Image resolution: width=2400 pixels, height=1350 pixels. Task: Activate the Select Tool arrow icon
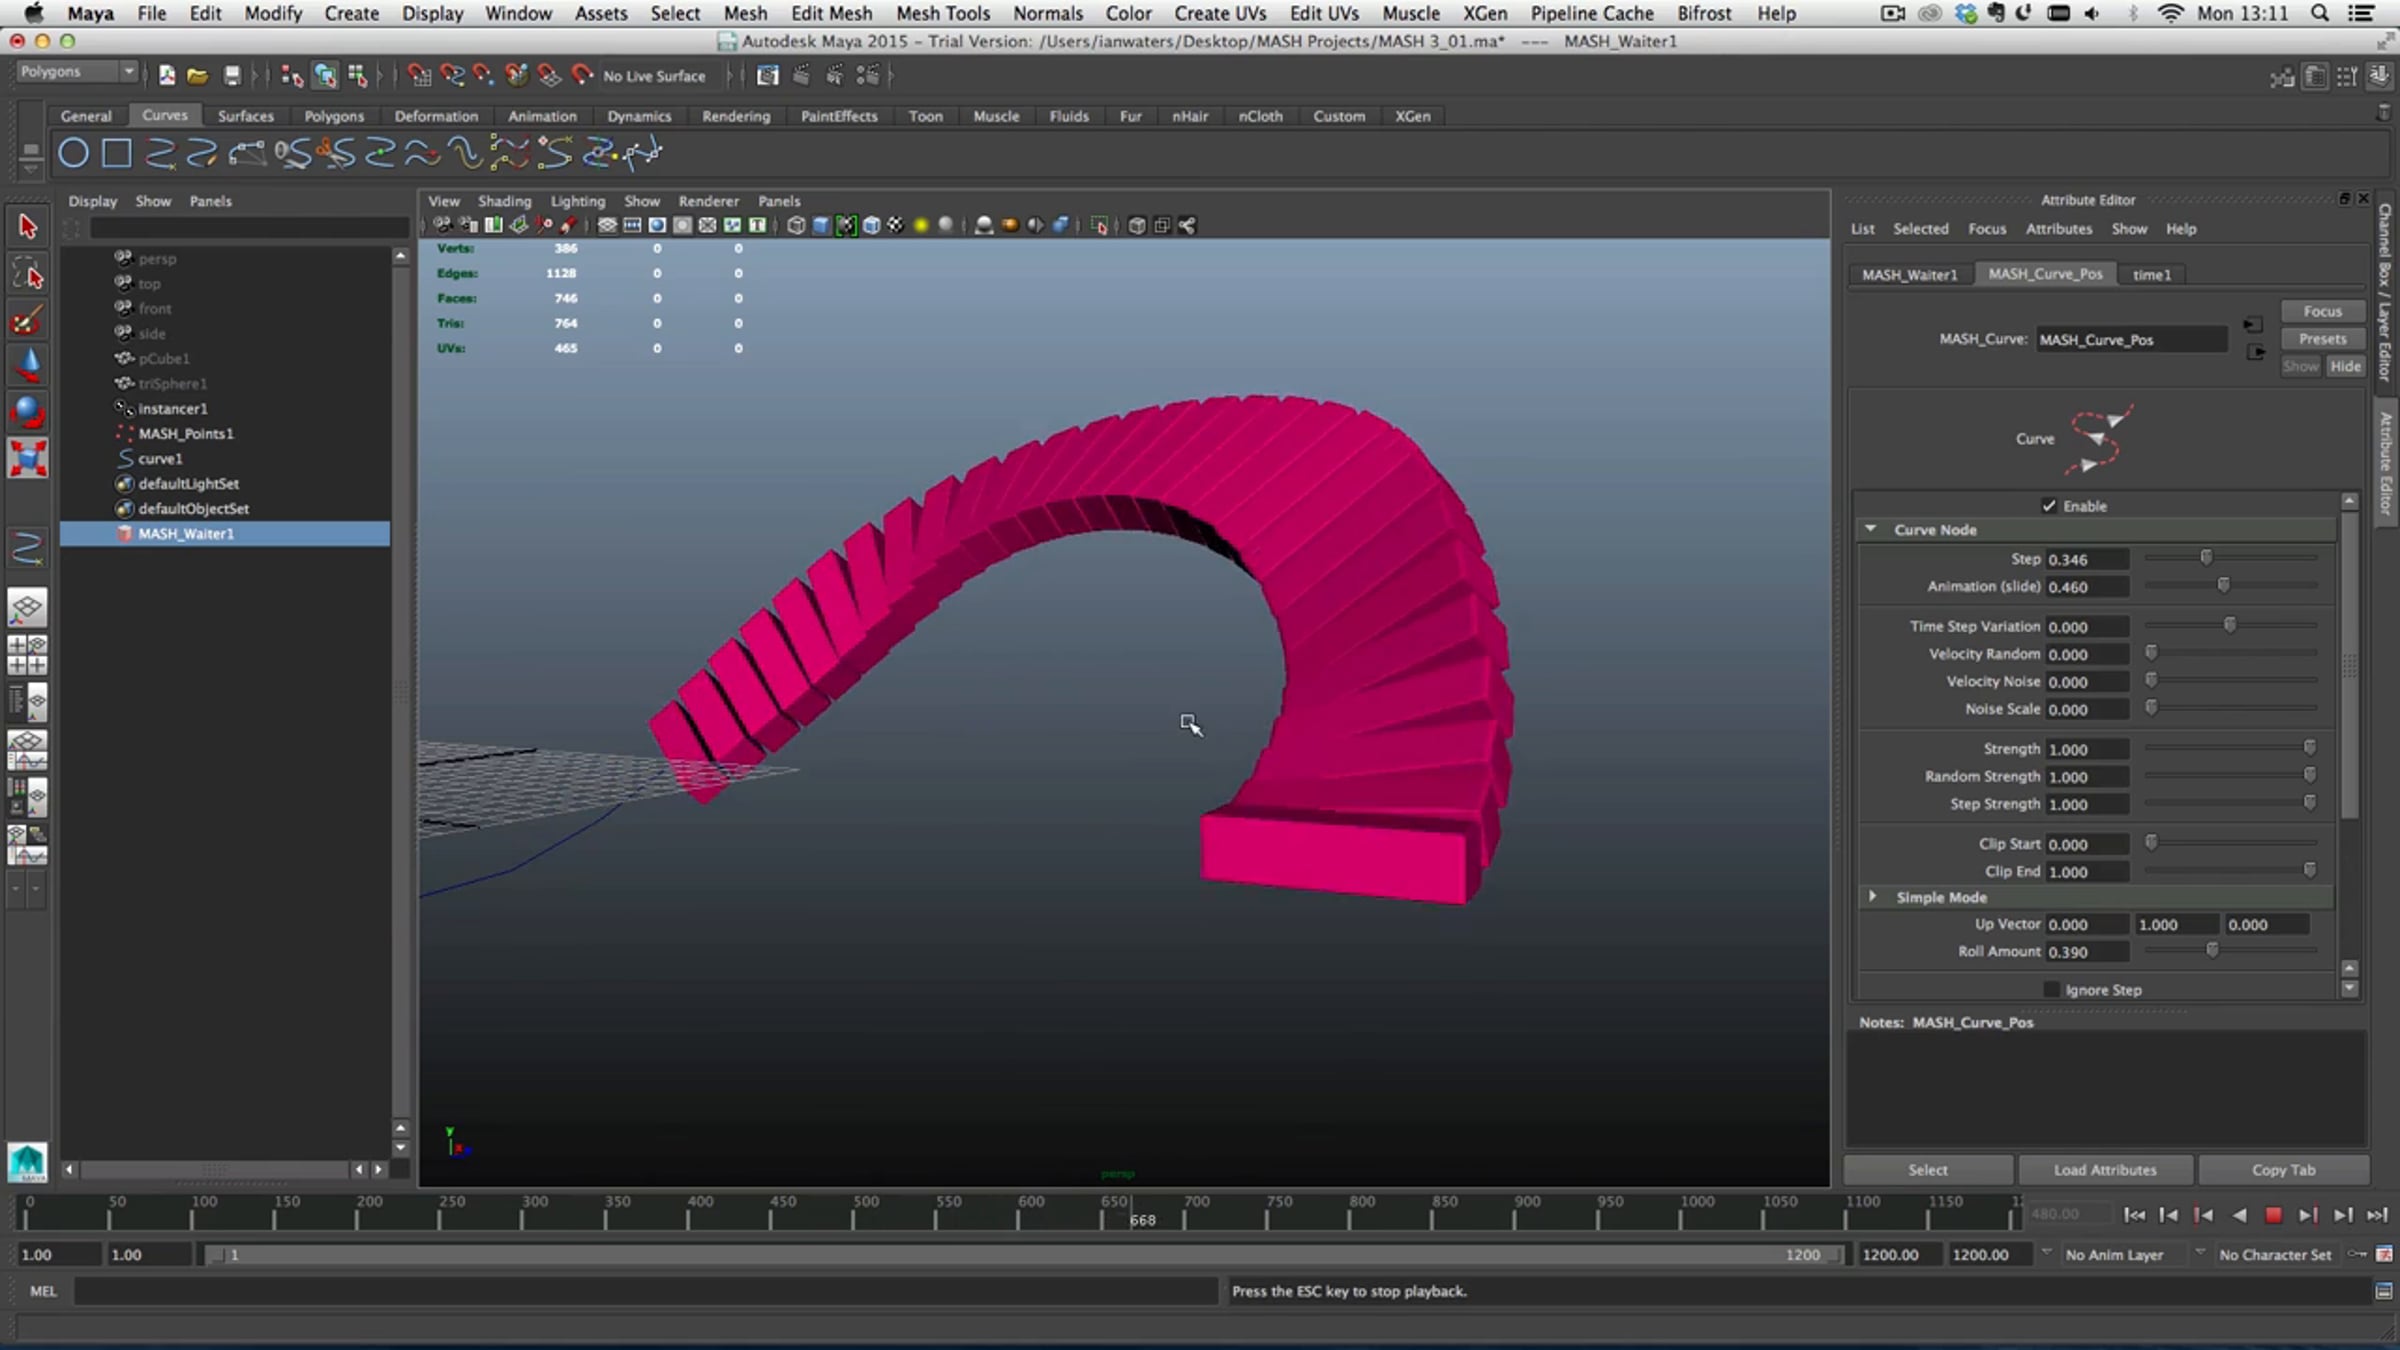pos(27,227)
